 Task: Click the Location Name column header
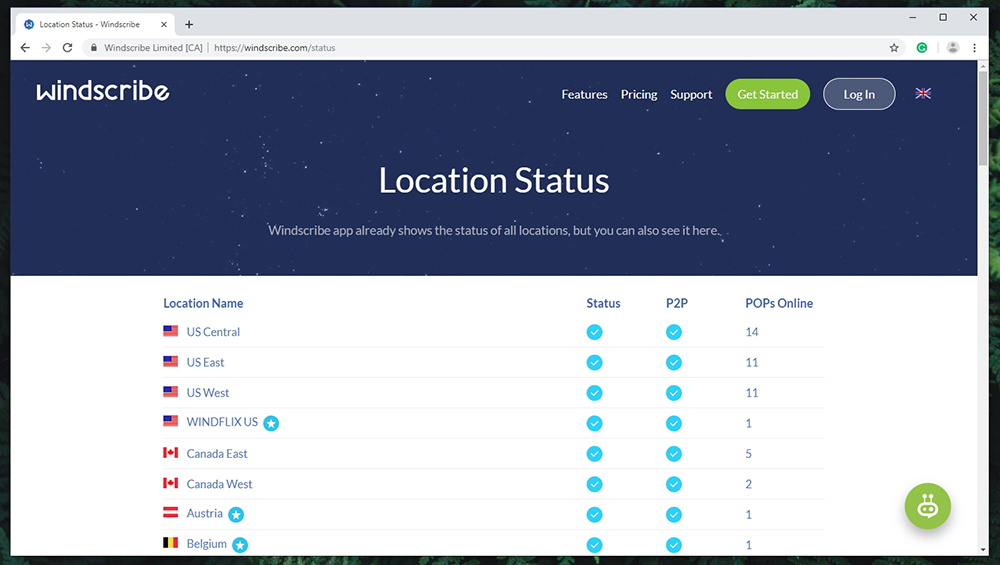click(x=203, y=304)
